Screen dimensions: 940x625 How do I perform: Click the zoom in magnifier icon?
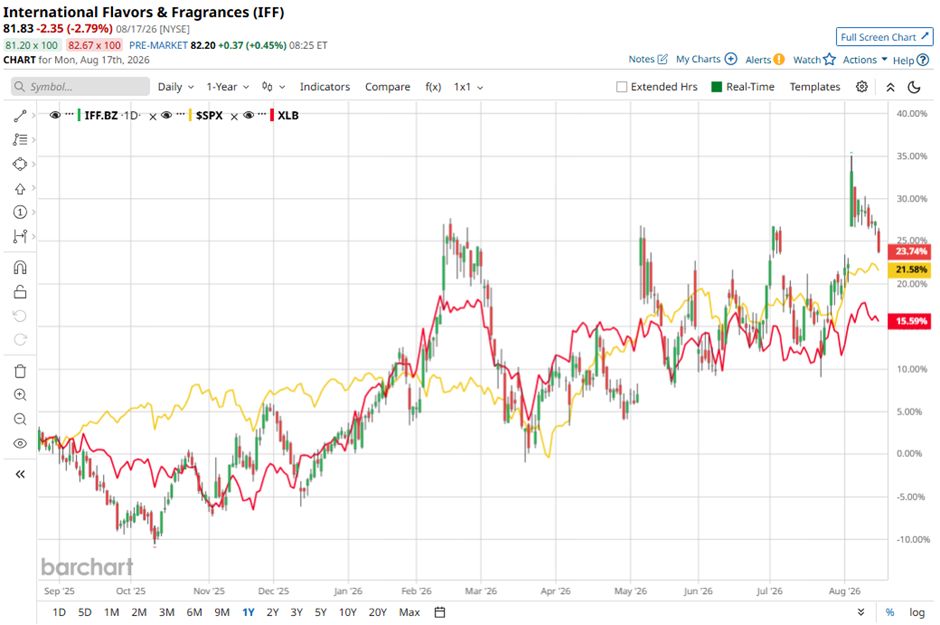20,395
